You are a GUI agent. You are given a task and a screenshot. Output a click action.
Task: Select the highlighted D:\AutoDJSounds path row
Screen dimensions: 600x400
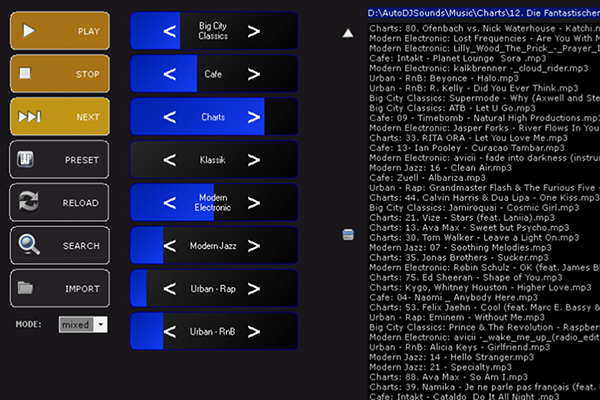(484, 13)
